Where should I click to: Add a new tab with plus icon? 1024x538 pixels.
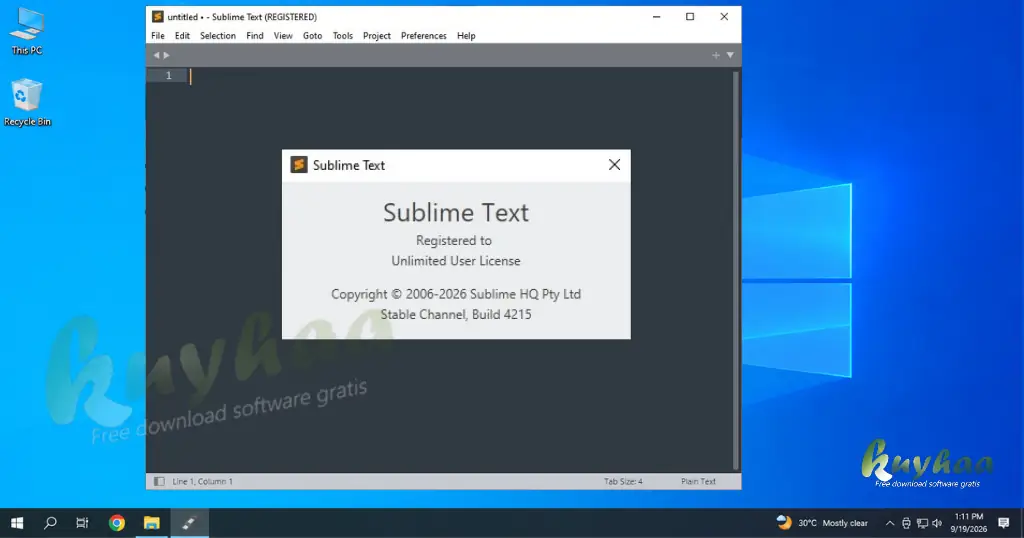[x=716, y=55]
